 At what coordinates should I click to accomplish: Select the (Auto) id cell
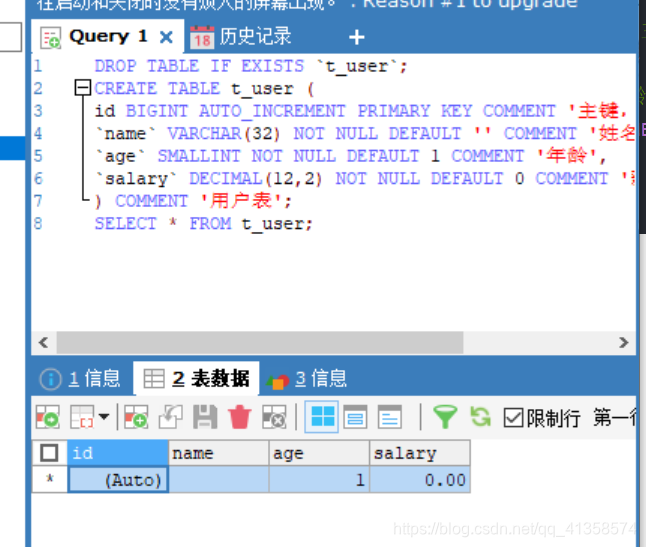[x=118, y=479]
